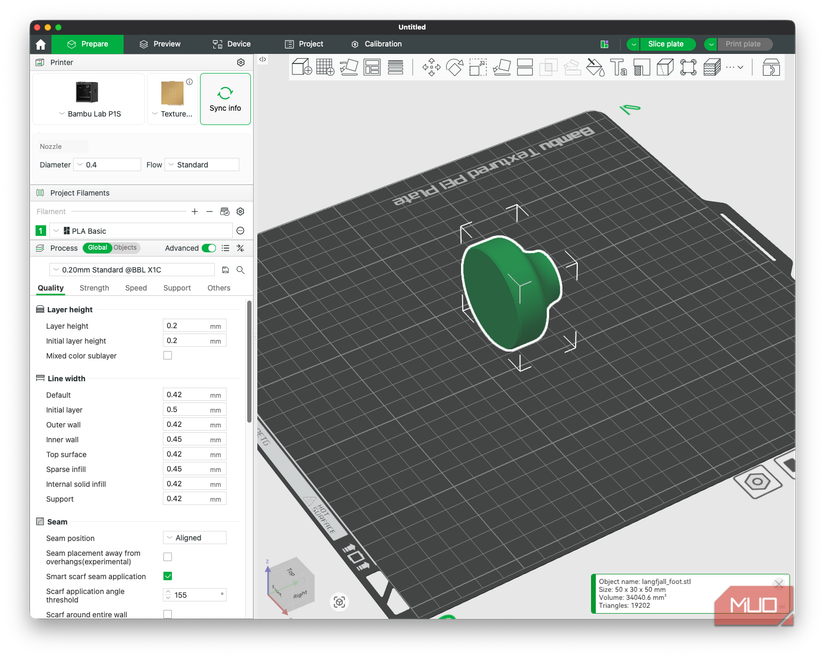Click the Sync info button
Viewport: 825px width, 658px height.
coord(225,99)
